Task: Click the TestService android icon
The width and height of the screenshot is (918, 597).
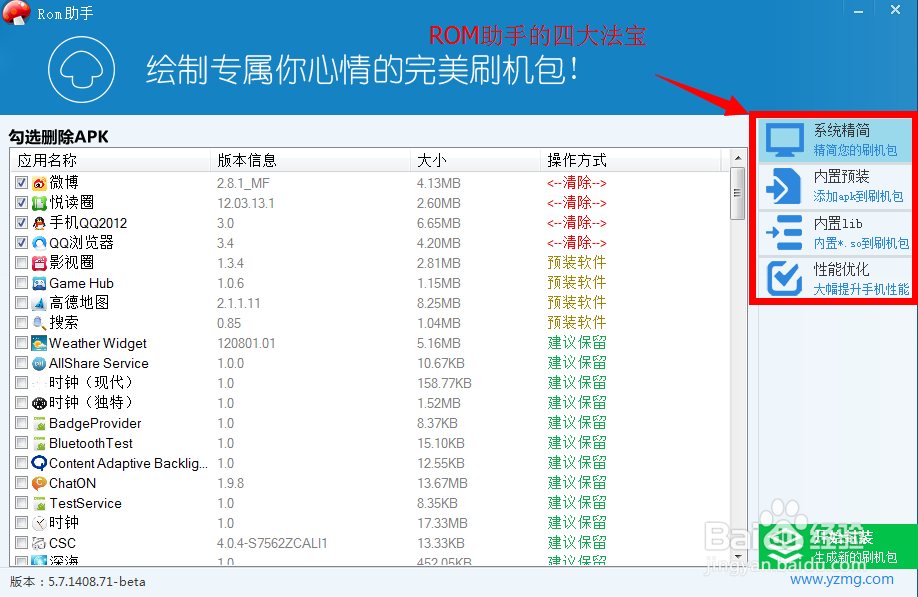Action: (x=39, y=503)
